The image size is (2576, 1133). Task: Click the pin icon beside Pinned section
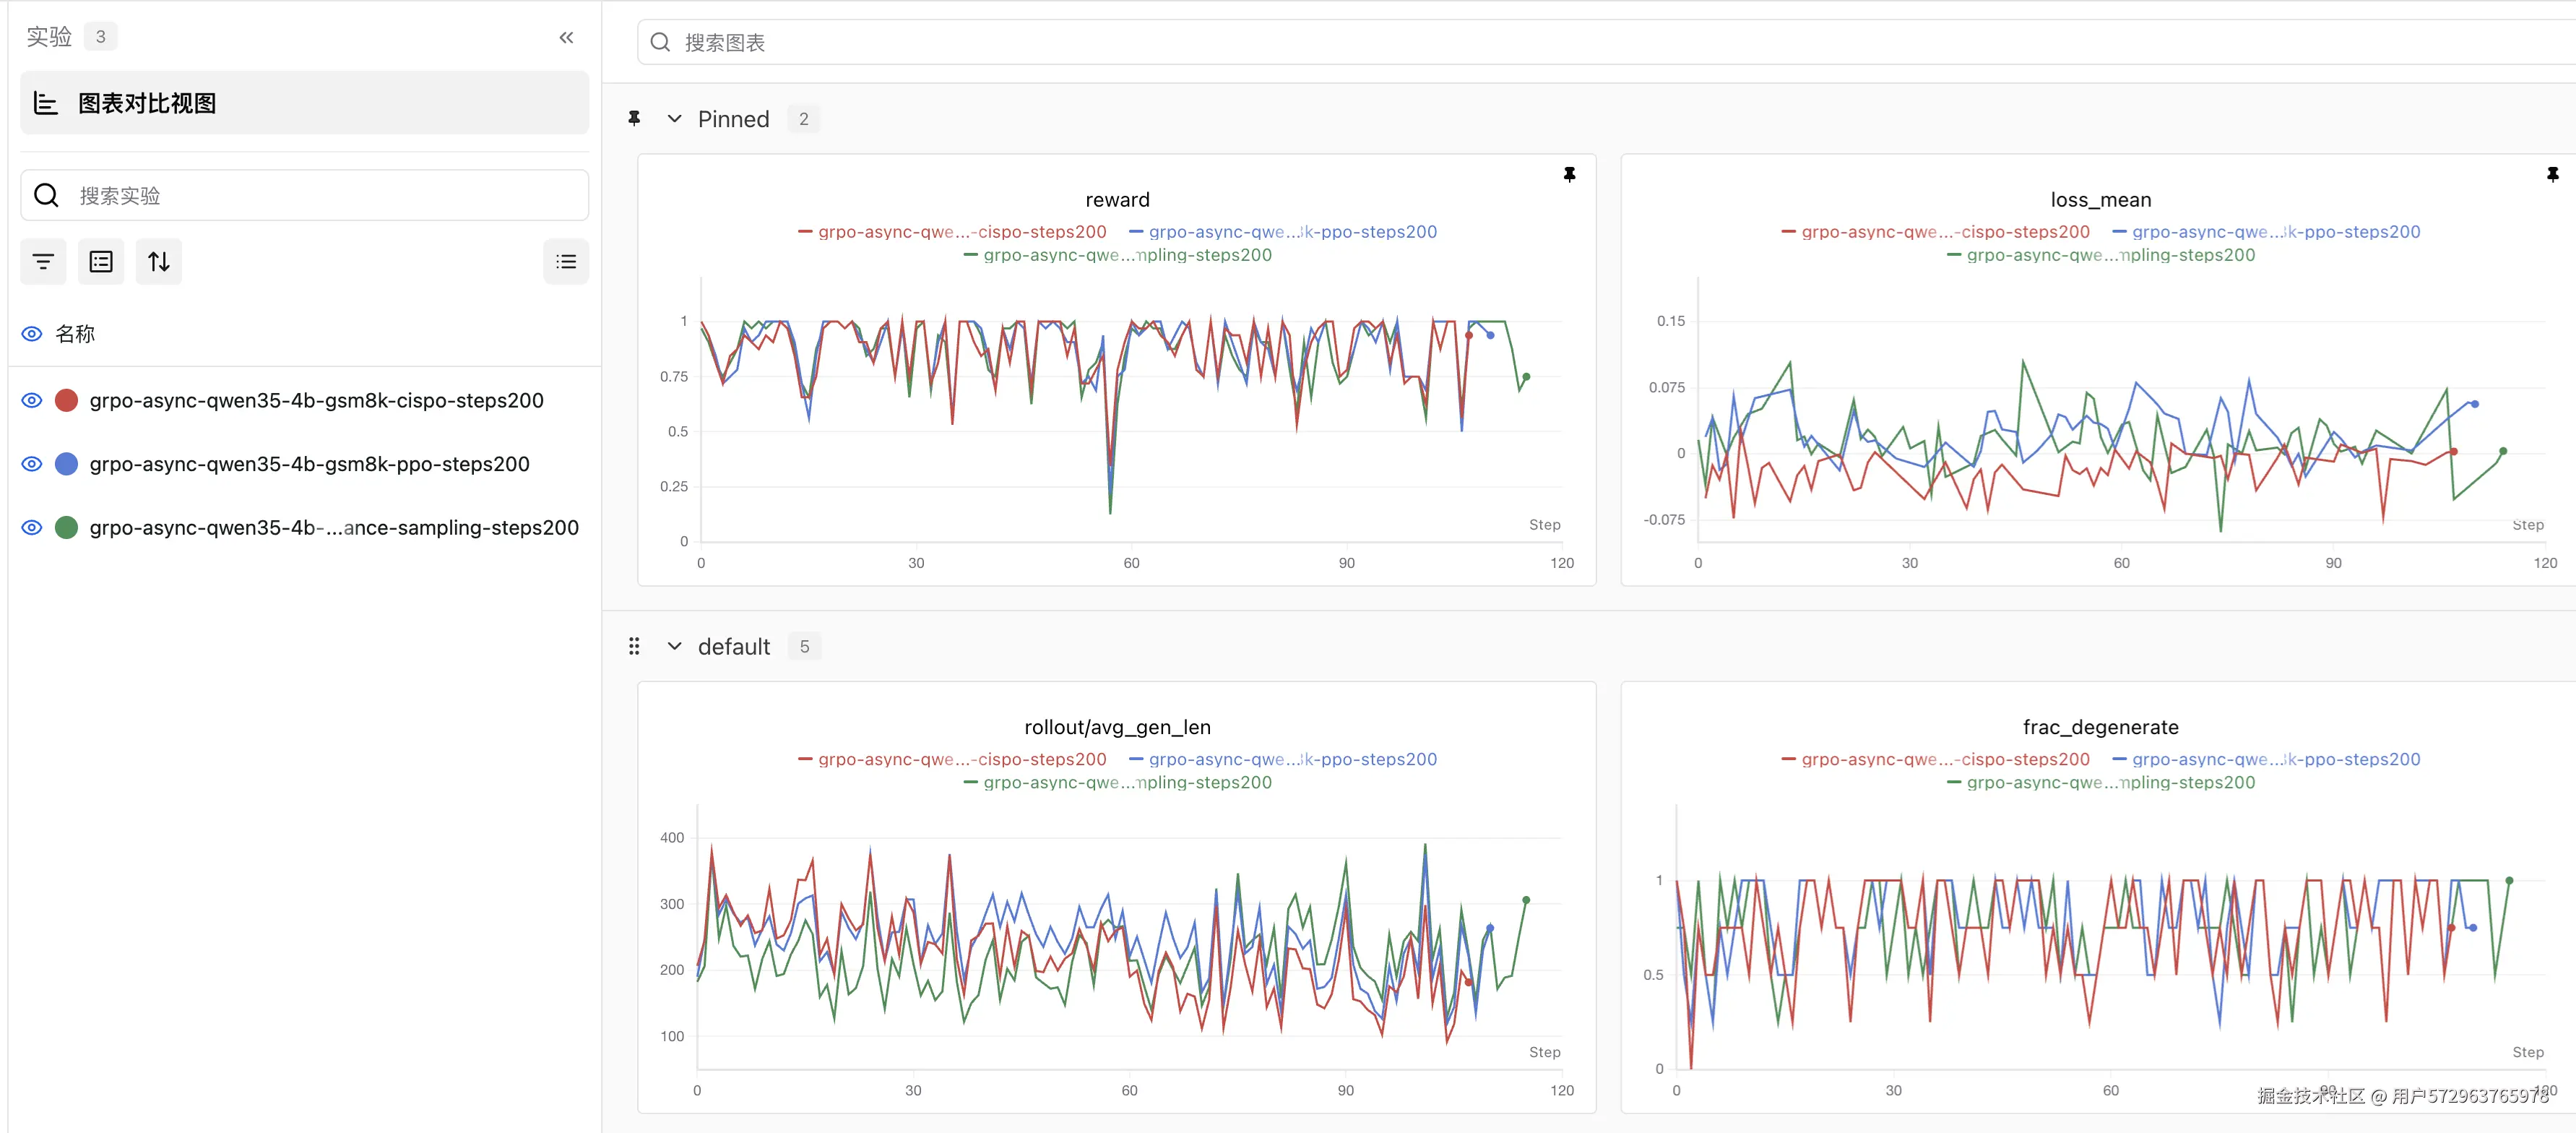[634, 118]
